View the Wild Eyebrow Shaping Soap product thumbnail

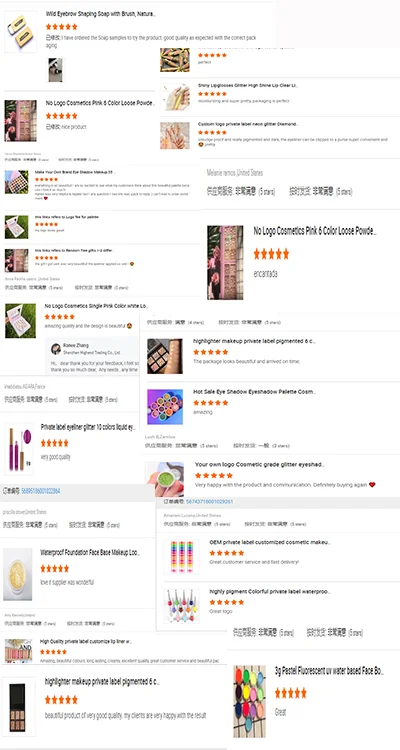20,32
